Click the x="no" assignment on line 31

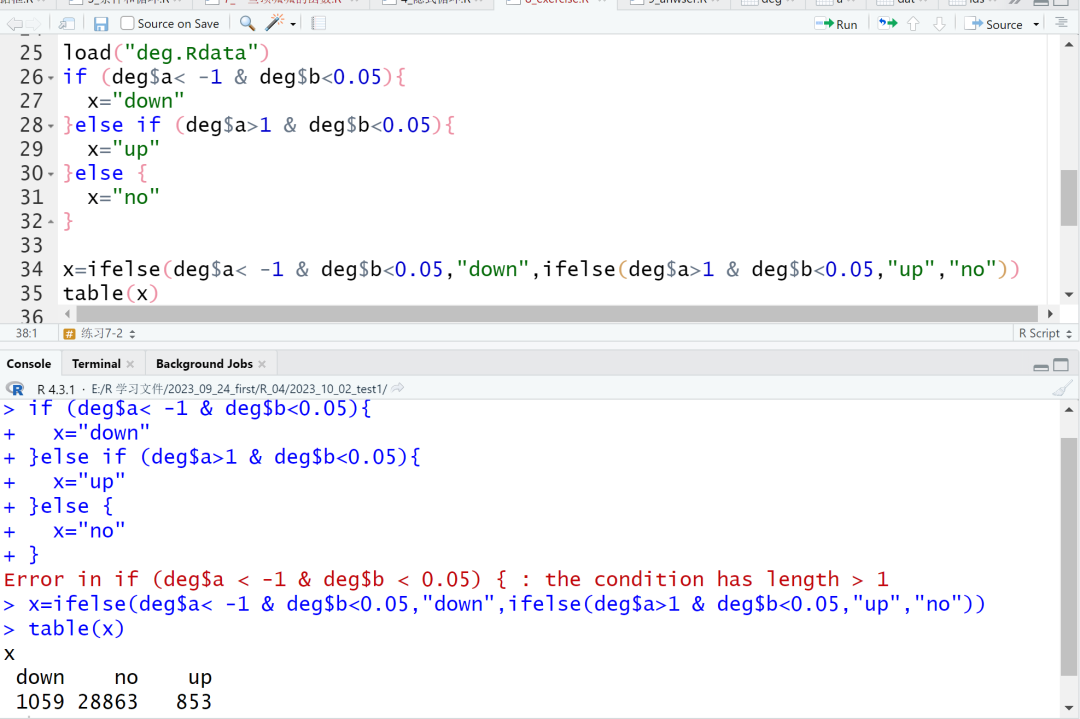pyautogui.click(x=123, y=198)
